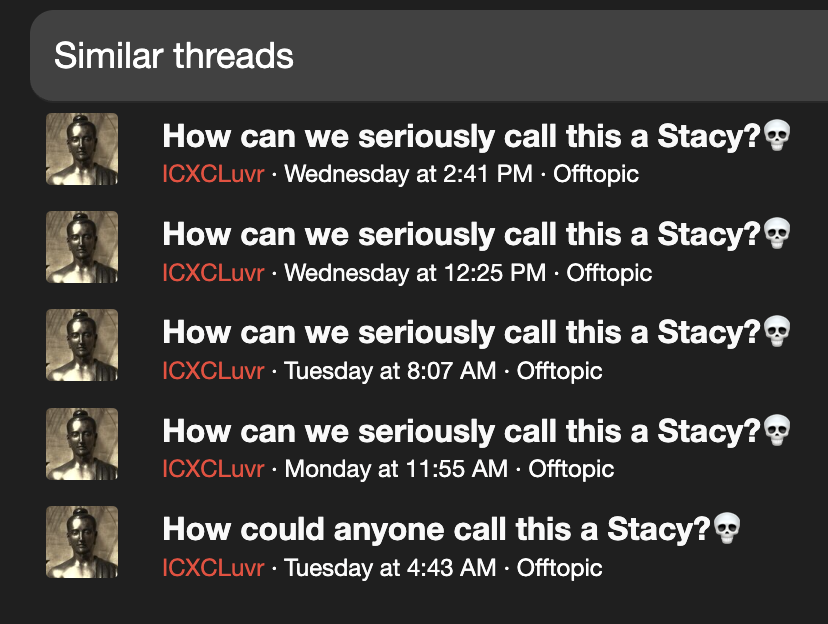This screenshot has width=828, height=624.
Task: Open Stacy thread posted Monday 11:55 AM
Action: pos(476,431)
